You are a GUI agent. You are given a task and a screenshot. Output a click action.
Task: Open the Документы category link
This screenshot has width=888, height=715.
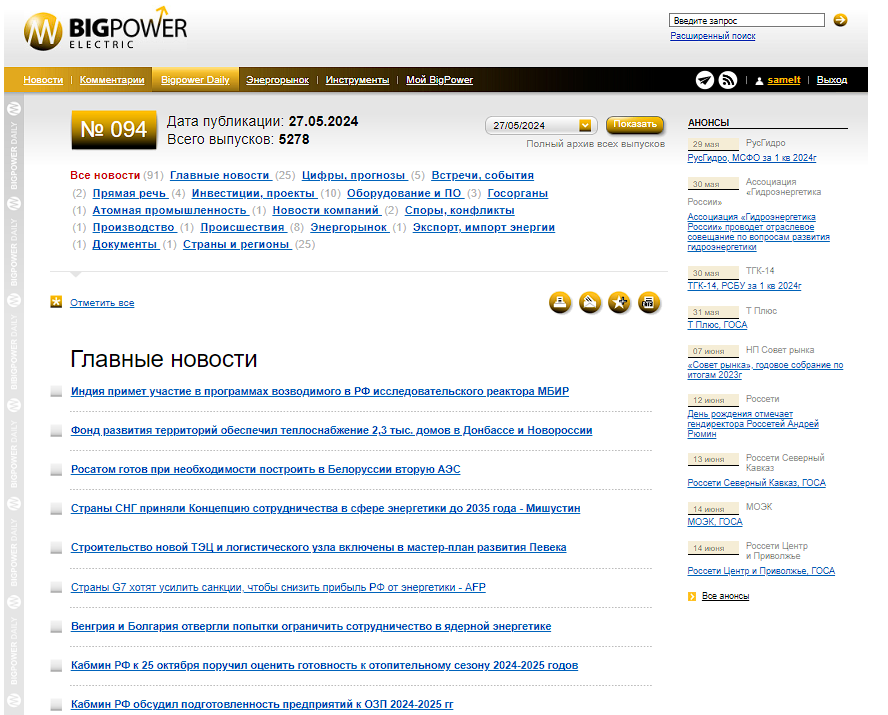click(125, 244)
